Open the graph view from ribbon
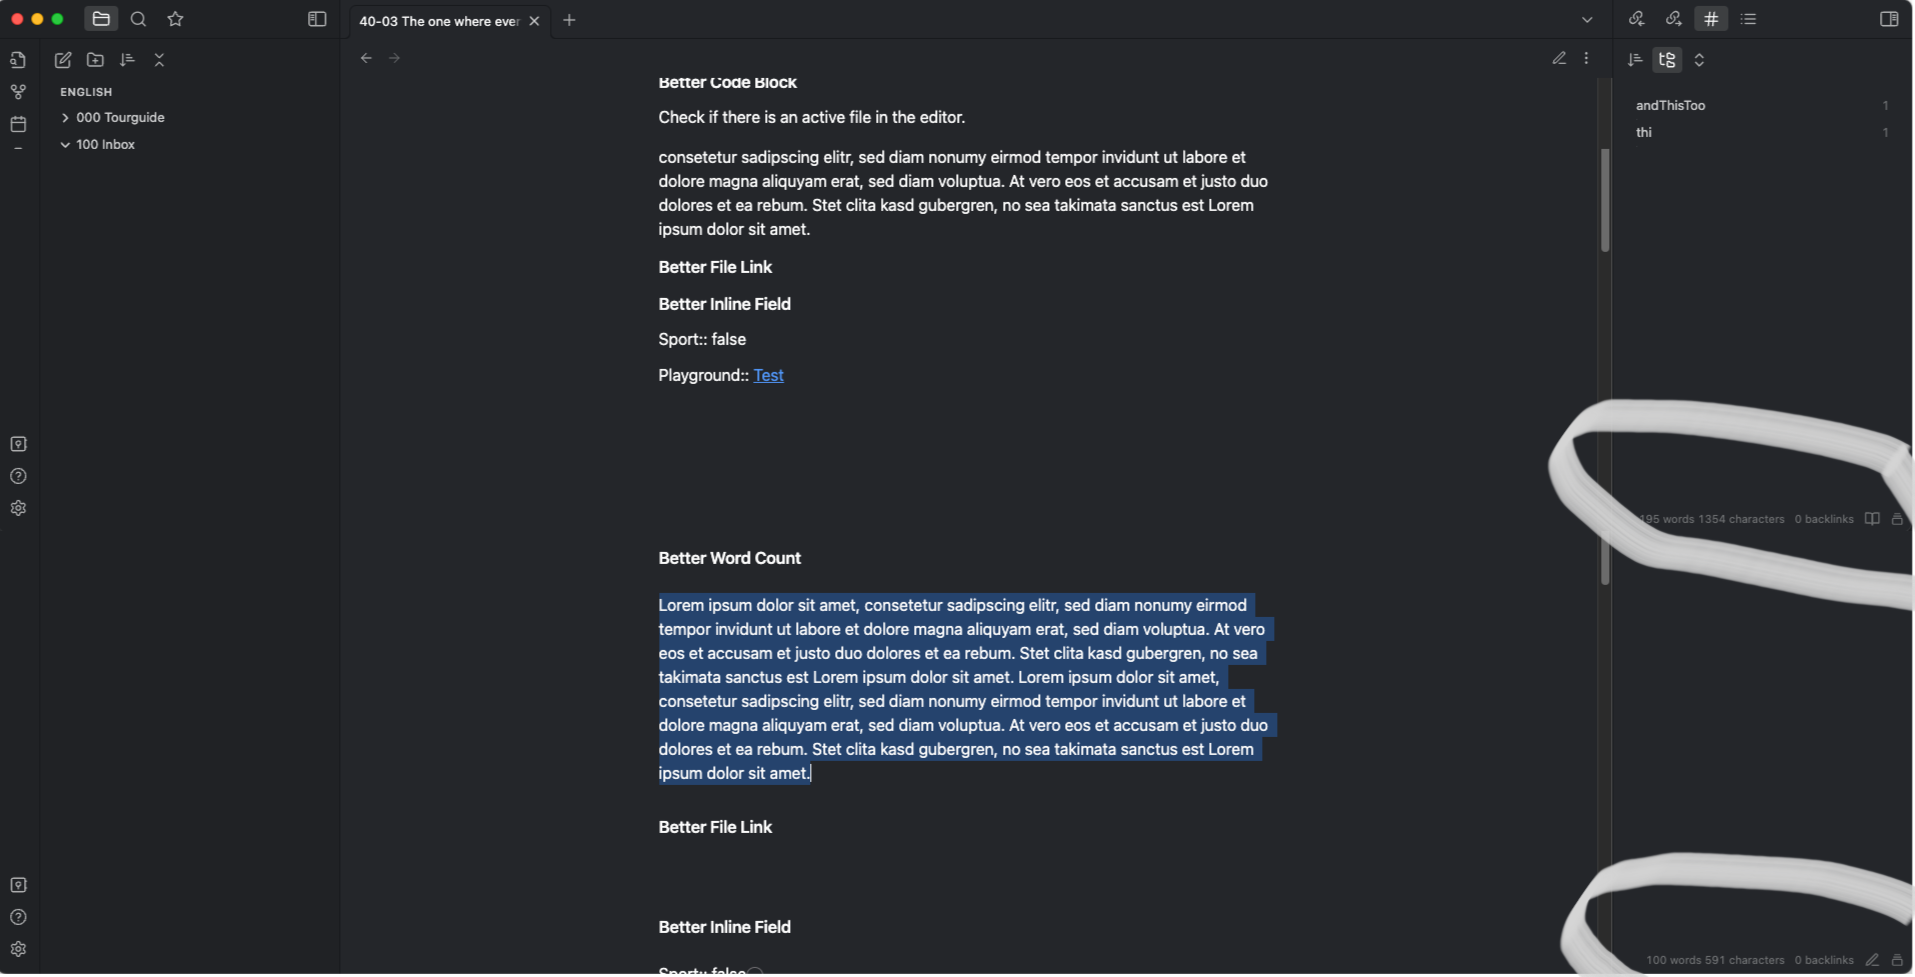 (x=18, y=92)
